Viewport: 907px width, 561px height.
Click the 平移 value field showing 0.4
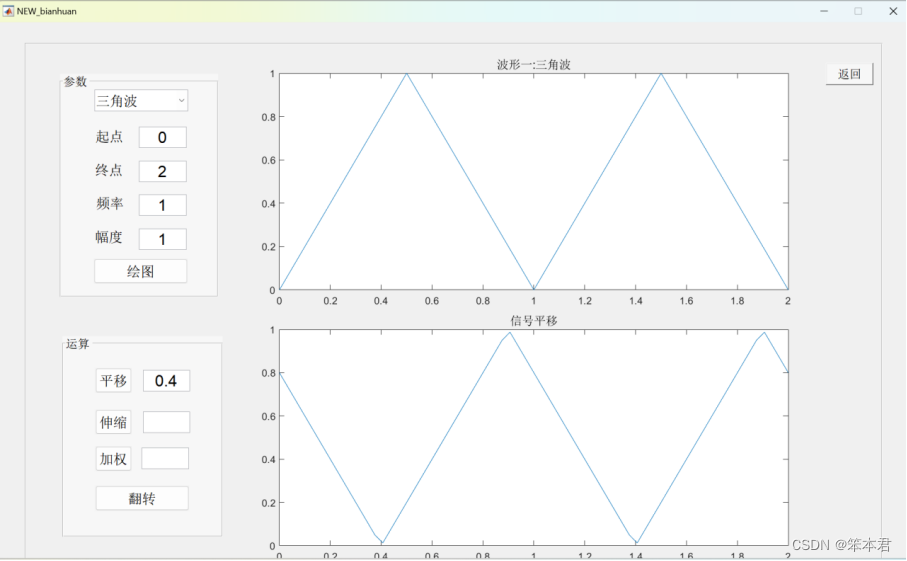167,381
